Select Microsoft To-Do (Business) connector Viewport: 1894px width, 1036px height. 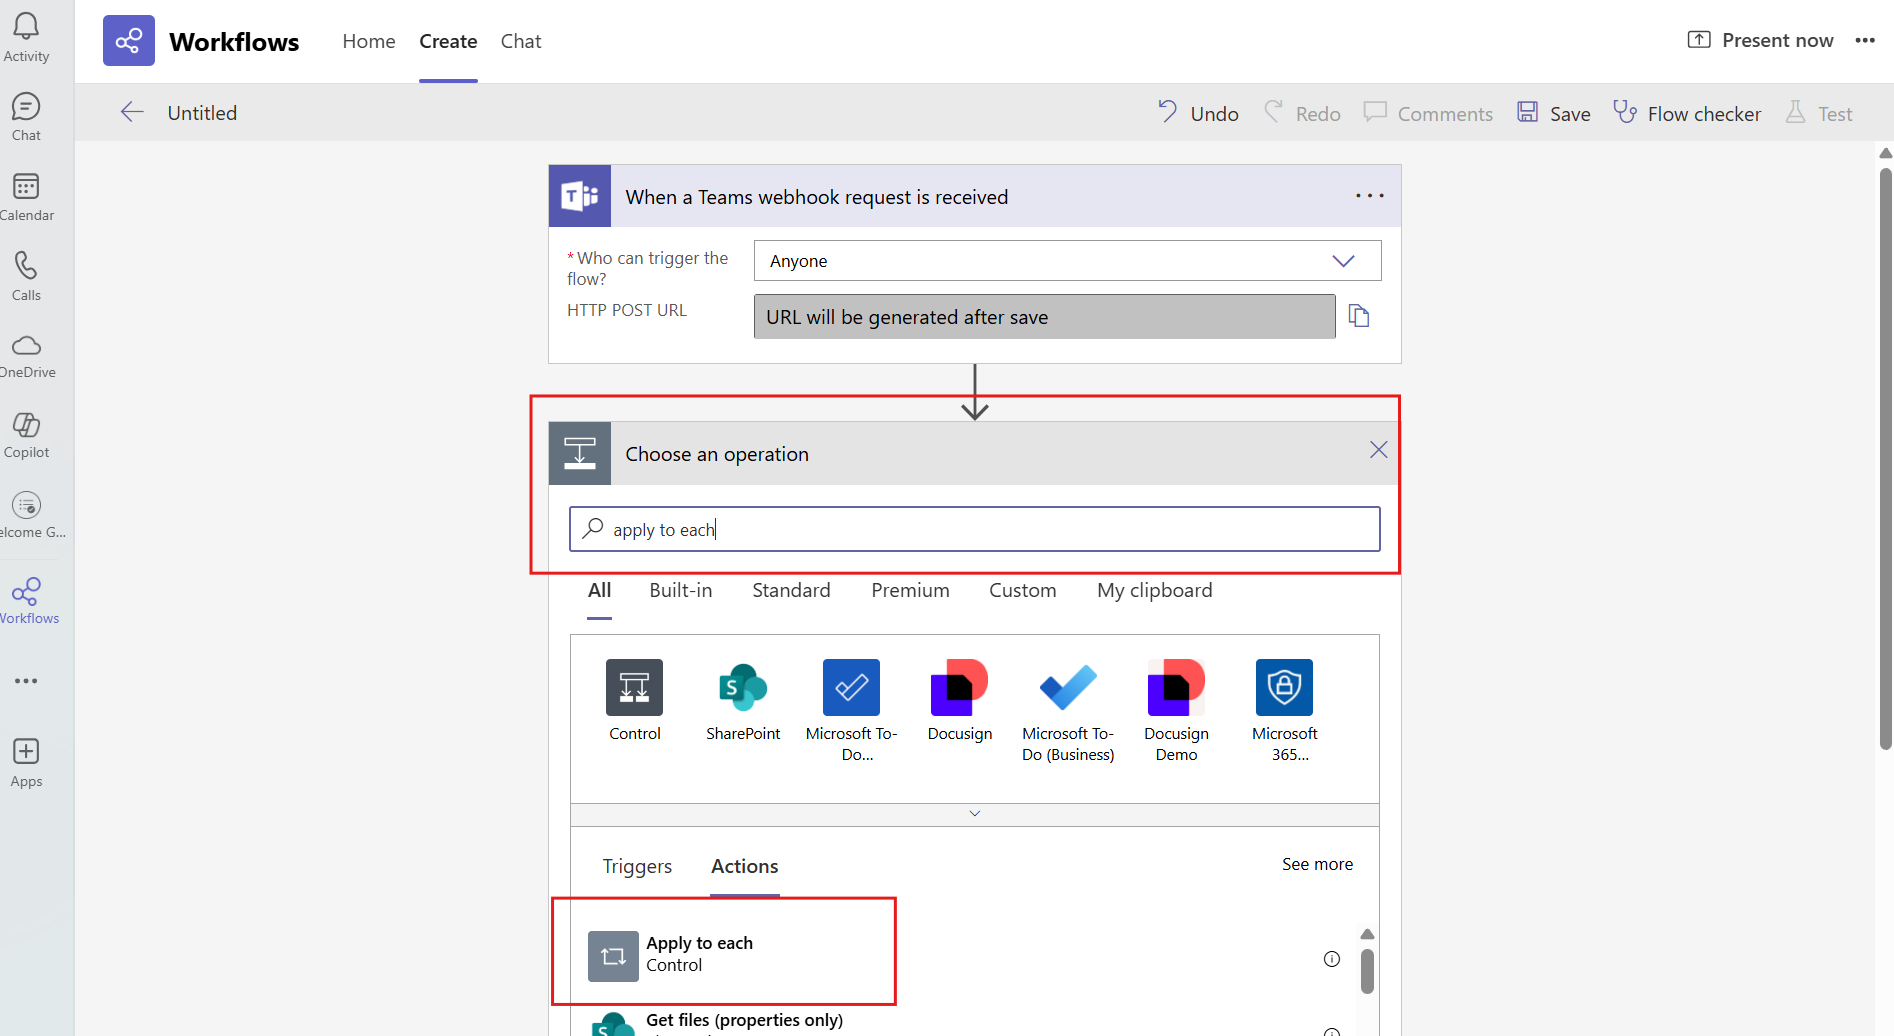pos(1068,711)
